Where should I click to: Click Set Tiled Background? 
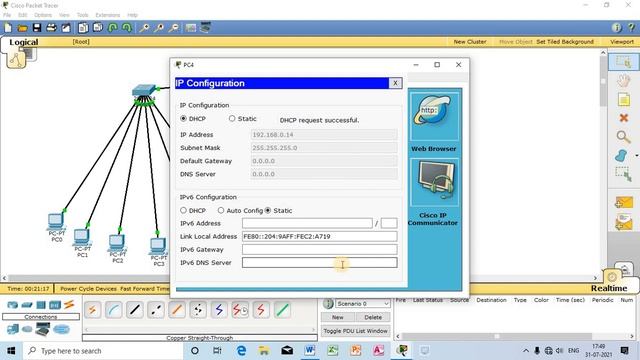pos(565,42)
